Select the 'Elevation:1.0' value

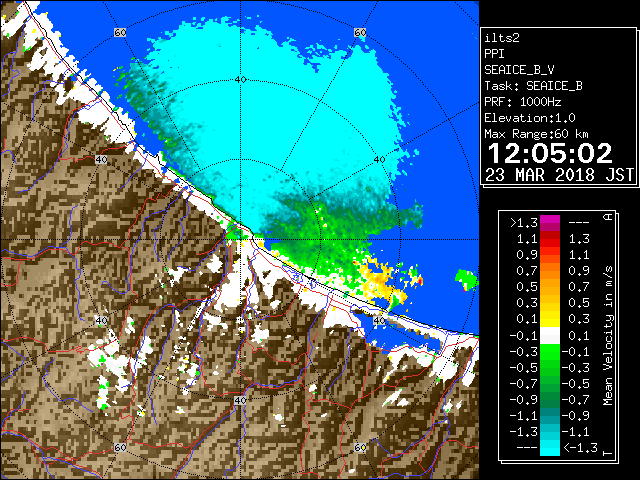[530, 118]
